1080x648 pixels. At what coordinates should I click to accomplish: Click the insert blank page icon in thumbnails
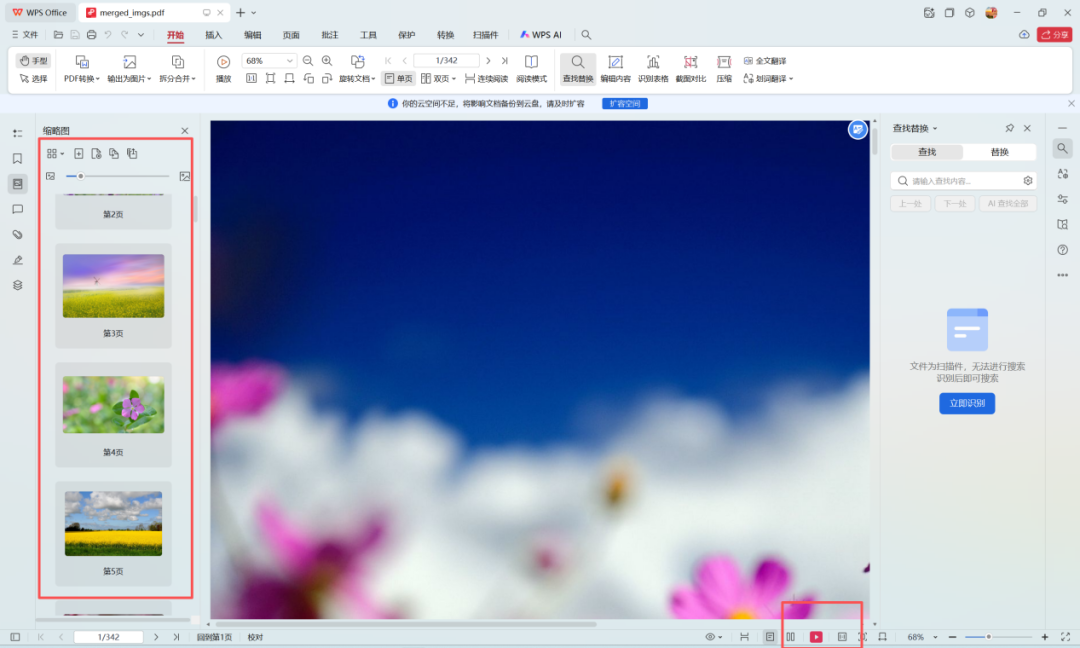[x=79, y=154]
